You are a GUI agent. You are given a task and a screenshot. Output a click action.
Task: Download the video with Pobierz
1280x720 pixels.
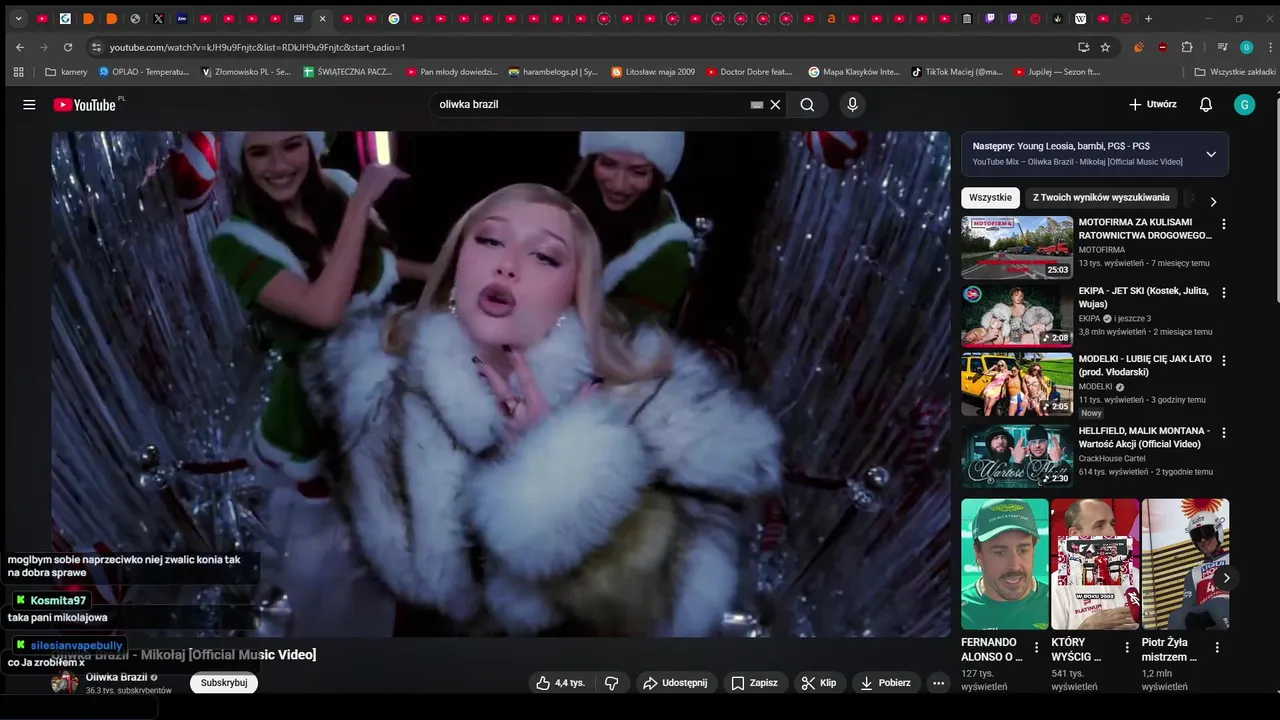point(886,683)
